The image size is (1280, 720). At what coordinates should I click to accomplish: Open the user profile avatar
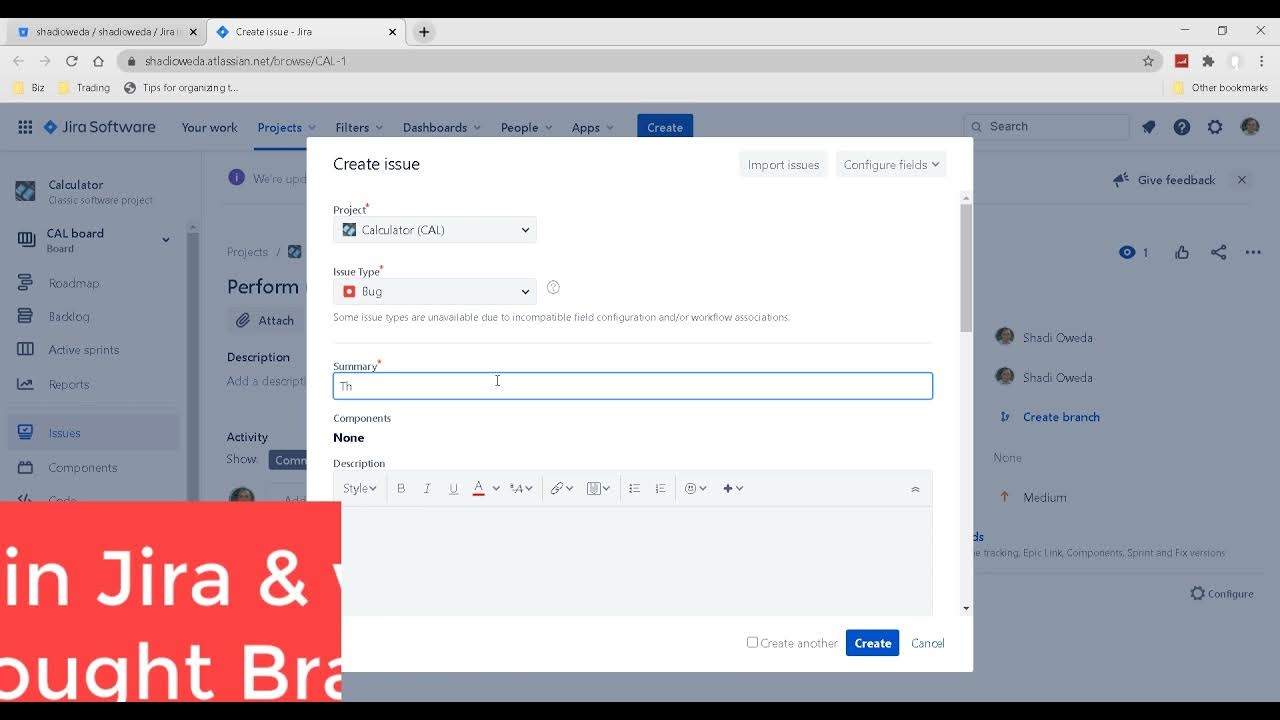click(x=1250, y=127)
